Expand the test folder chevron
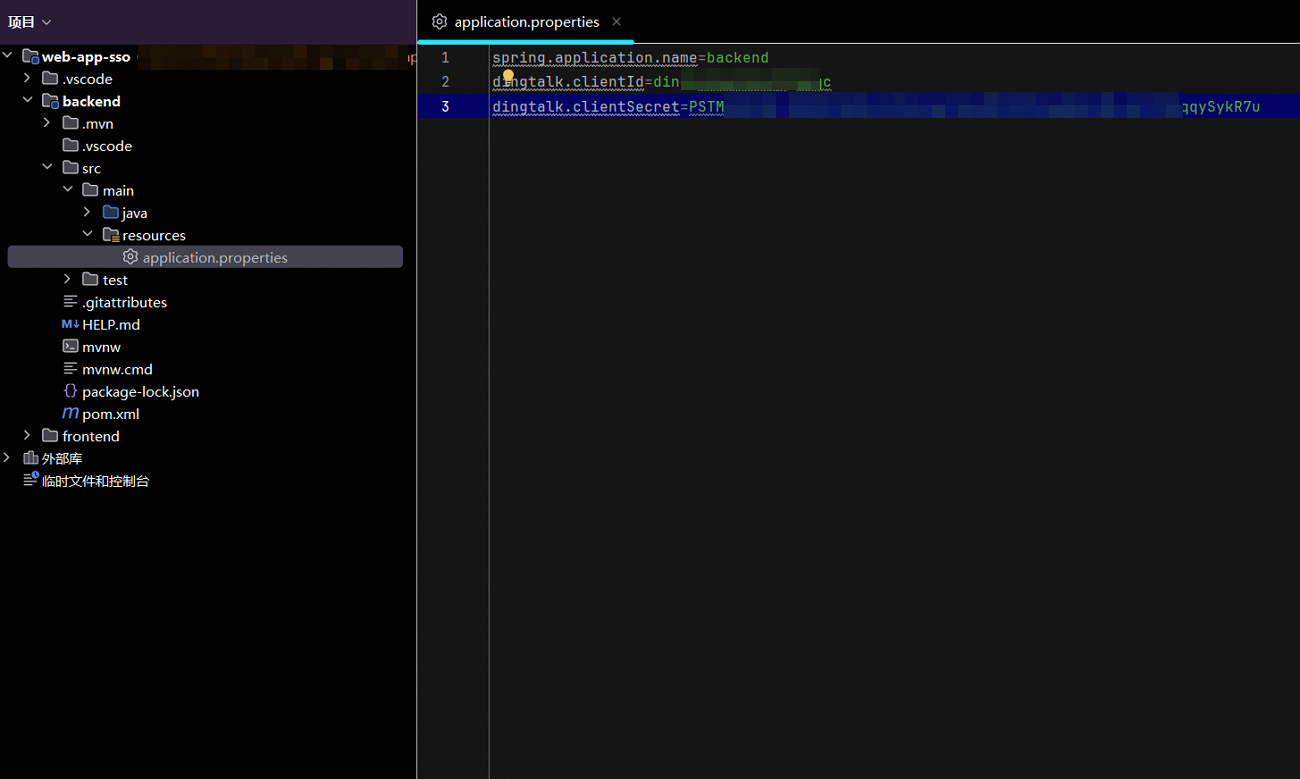Image resolution: width=1300 pixels, height=779 pixels. pyautogui.click(x=67, y=280)
